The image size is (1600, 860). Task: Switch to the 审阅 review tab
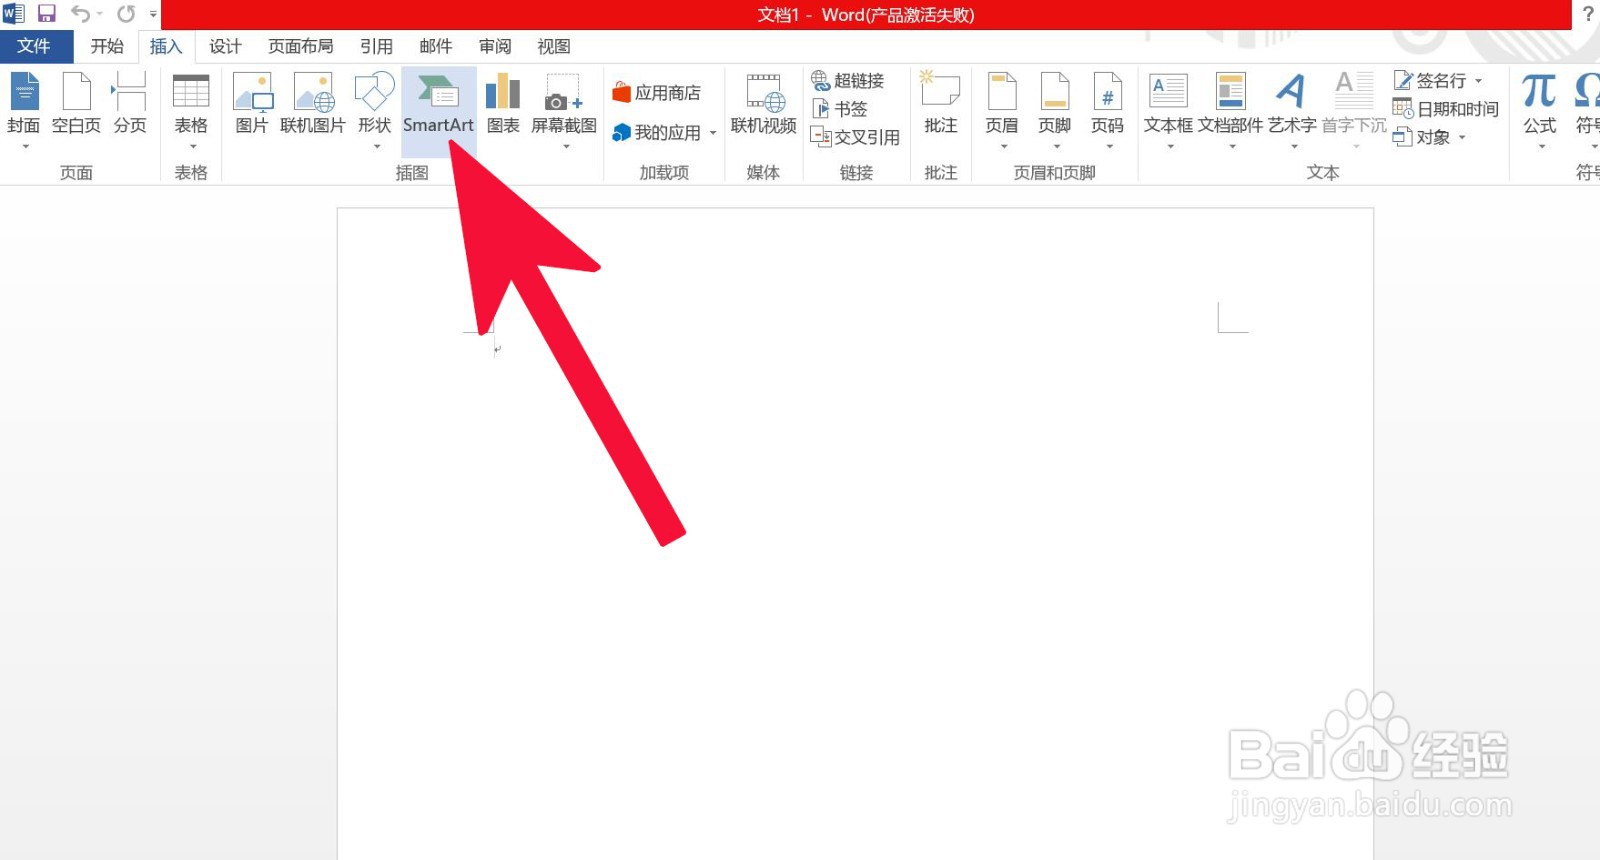pyautogui.click(x=495, y=46)
